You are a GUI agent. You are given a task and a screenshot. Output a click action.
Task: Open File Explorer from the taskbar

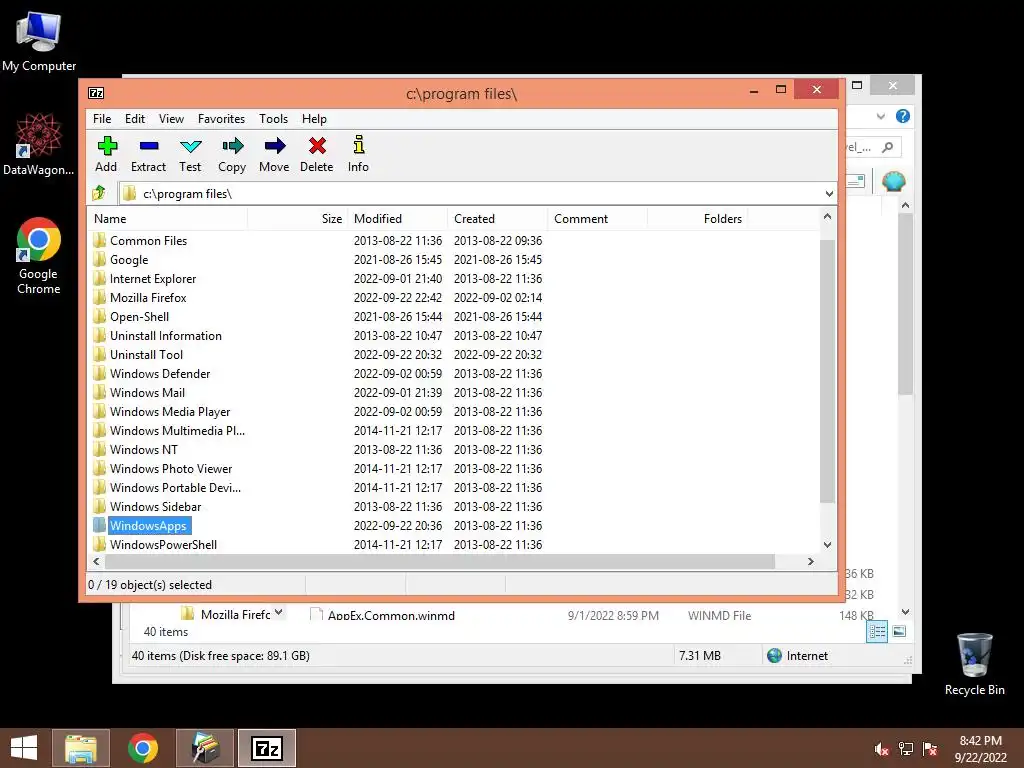coord(81,748)
